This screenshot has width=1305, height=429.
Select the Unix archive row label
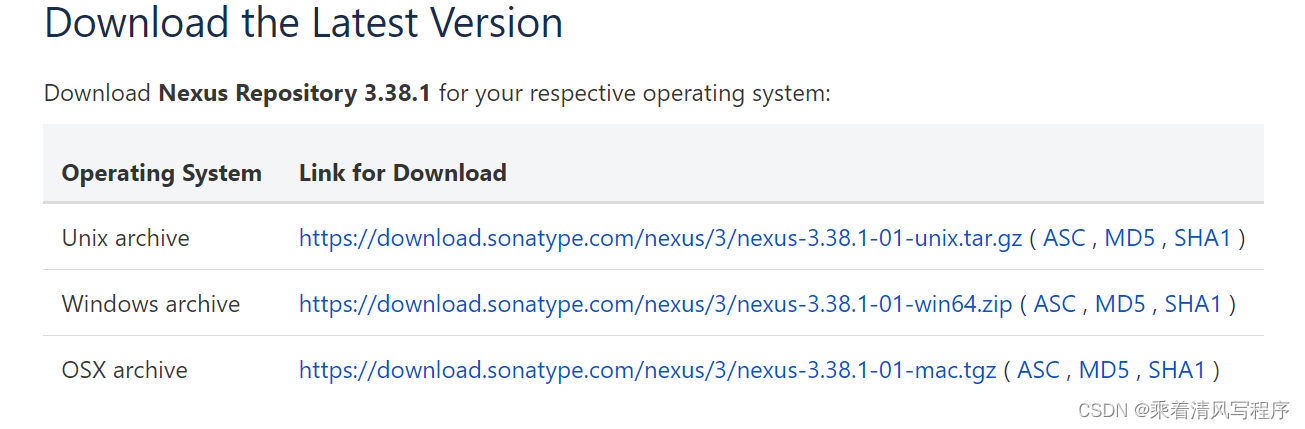coord(125,238)
